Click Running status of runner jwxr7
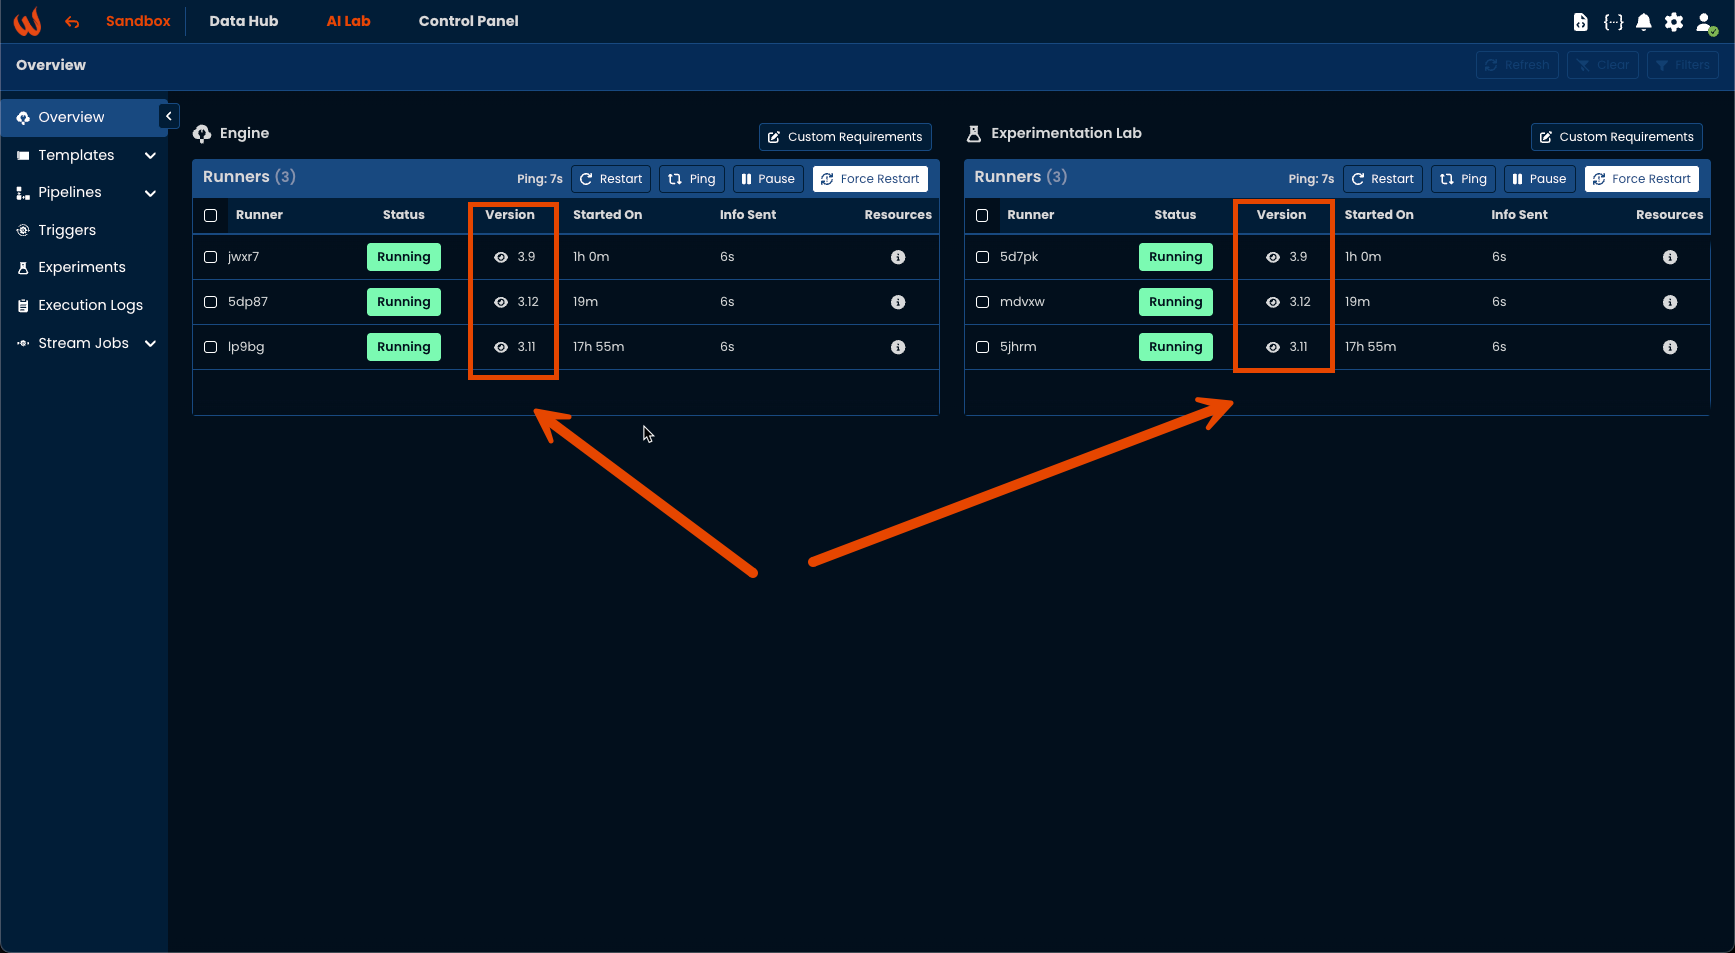1735x953 pixels. tap(404, 257)
